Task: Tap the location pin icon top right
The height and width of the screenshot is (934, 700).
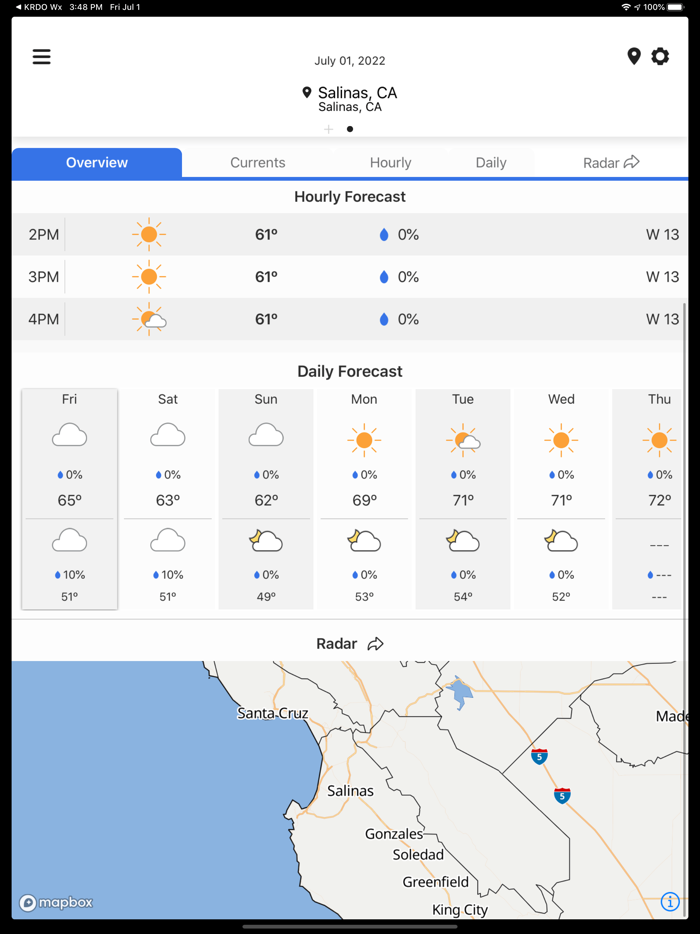Action: 634,56
